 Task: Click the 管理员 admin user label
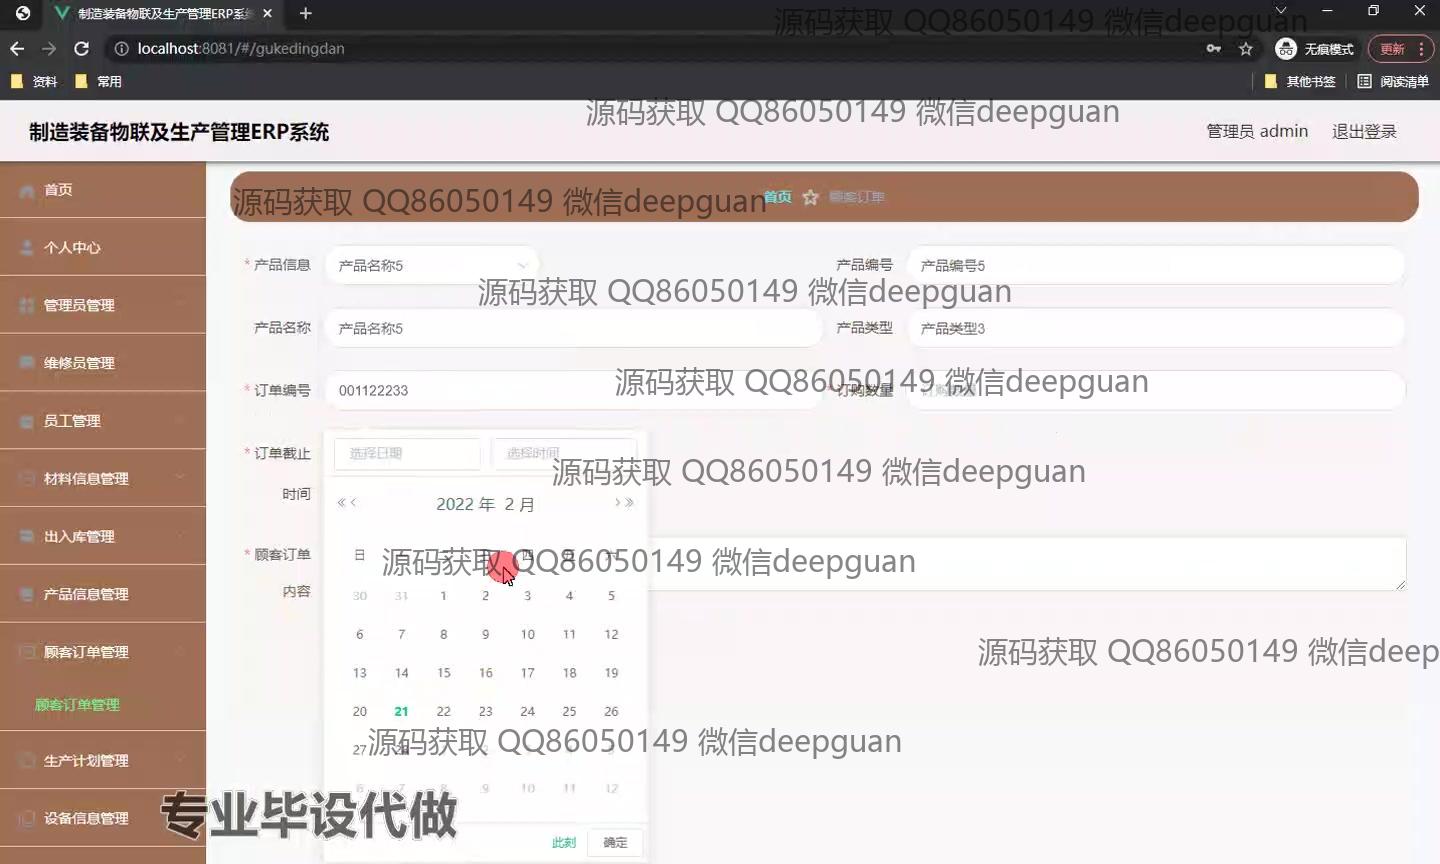tap(1257, 131)
